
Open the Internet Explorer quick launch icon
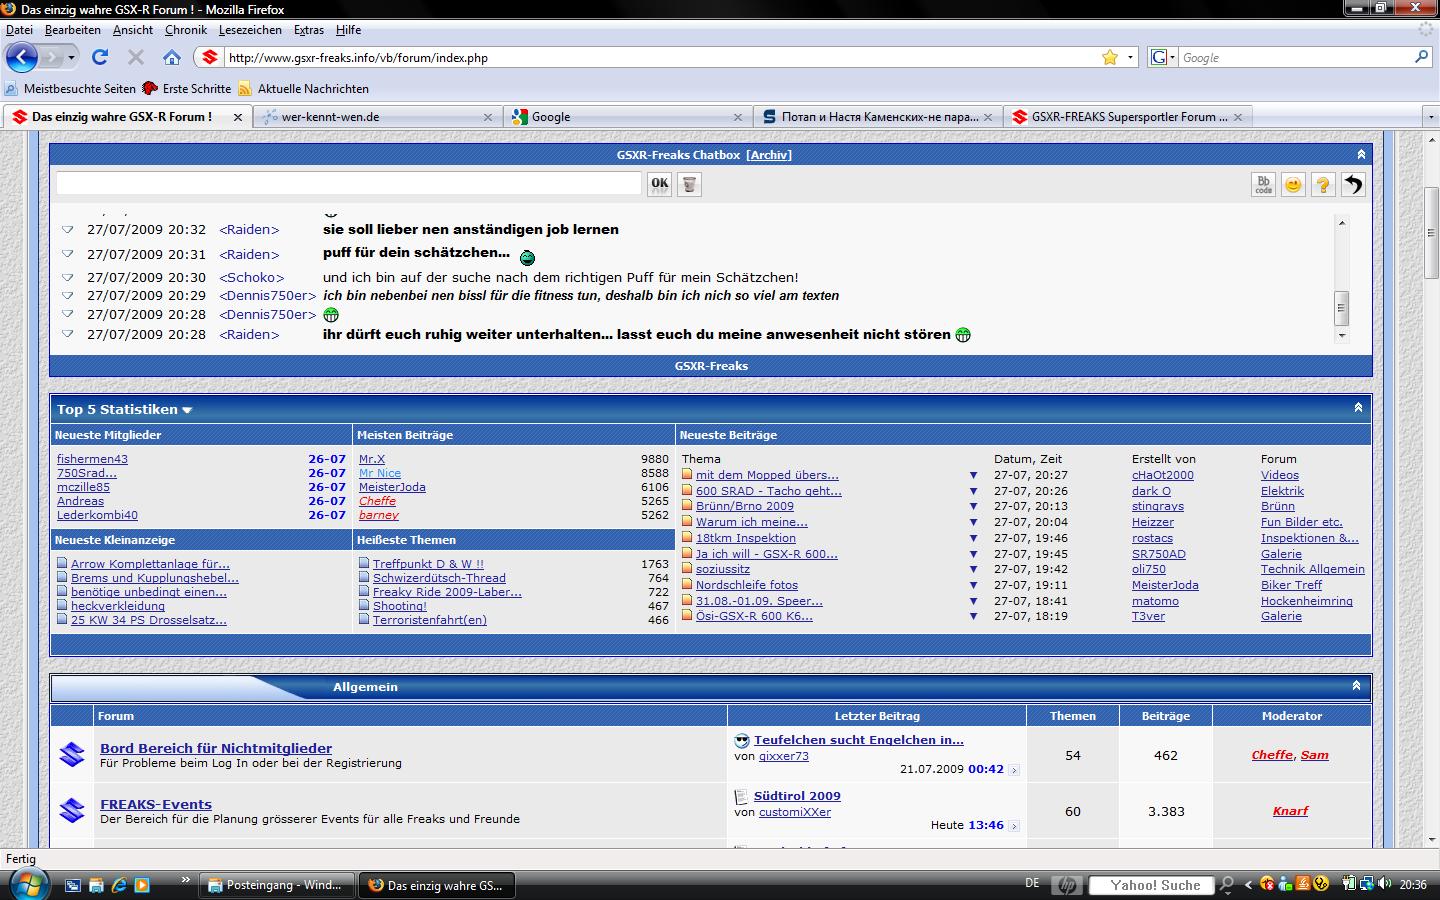pyautogui.click(x=119, y=885)
